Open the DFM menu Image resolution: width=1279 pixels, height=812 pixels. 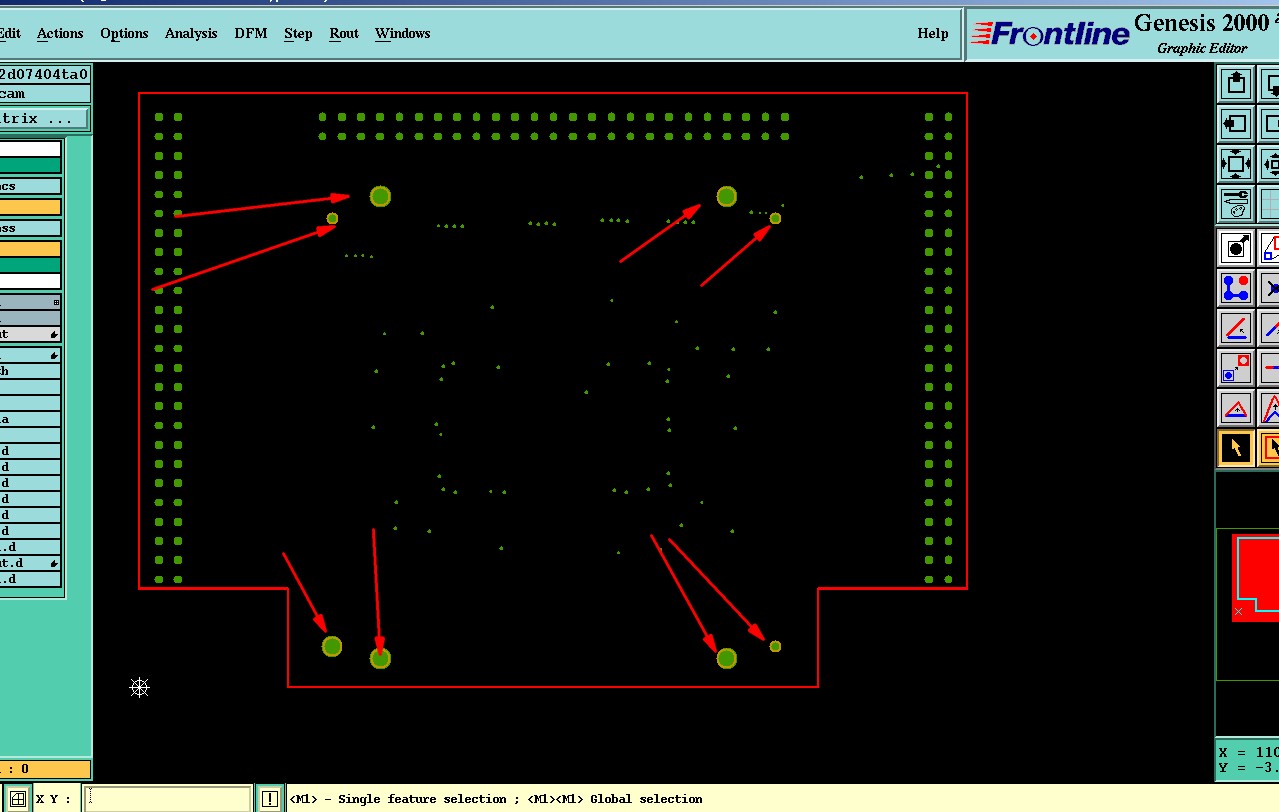tap(251, 33)
